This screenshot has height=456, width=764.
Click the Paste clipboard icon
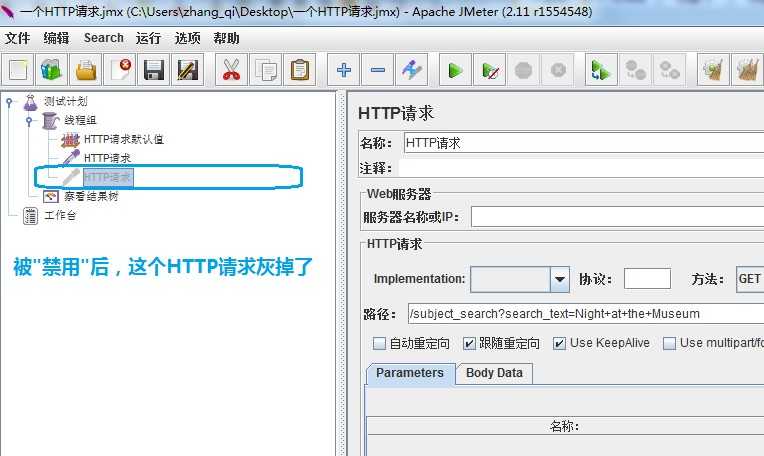tap(300, 70)
